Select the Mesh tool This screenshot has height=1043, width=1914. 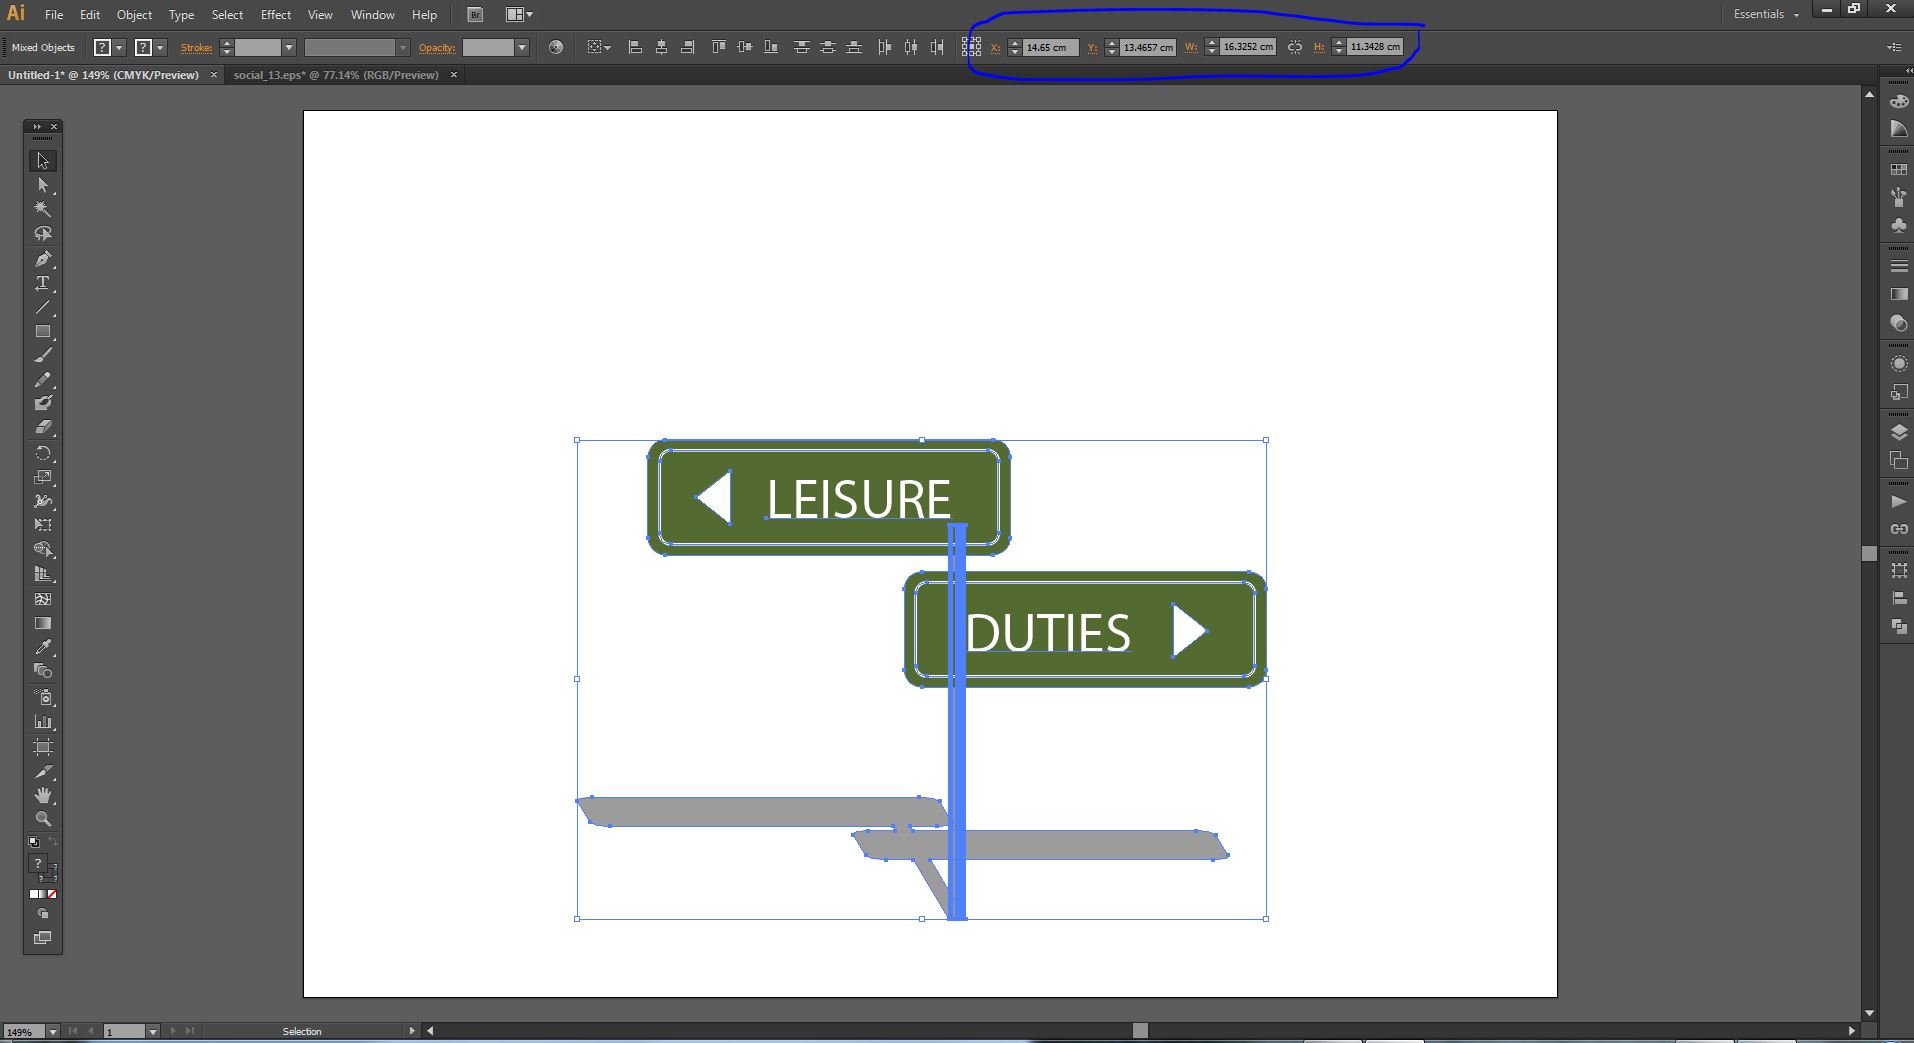pos(43,599)
